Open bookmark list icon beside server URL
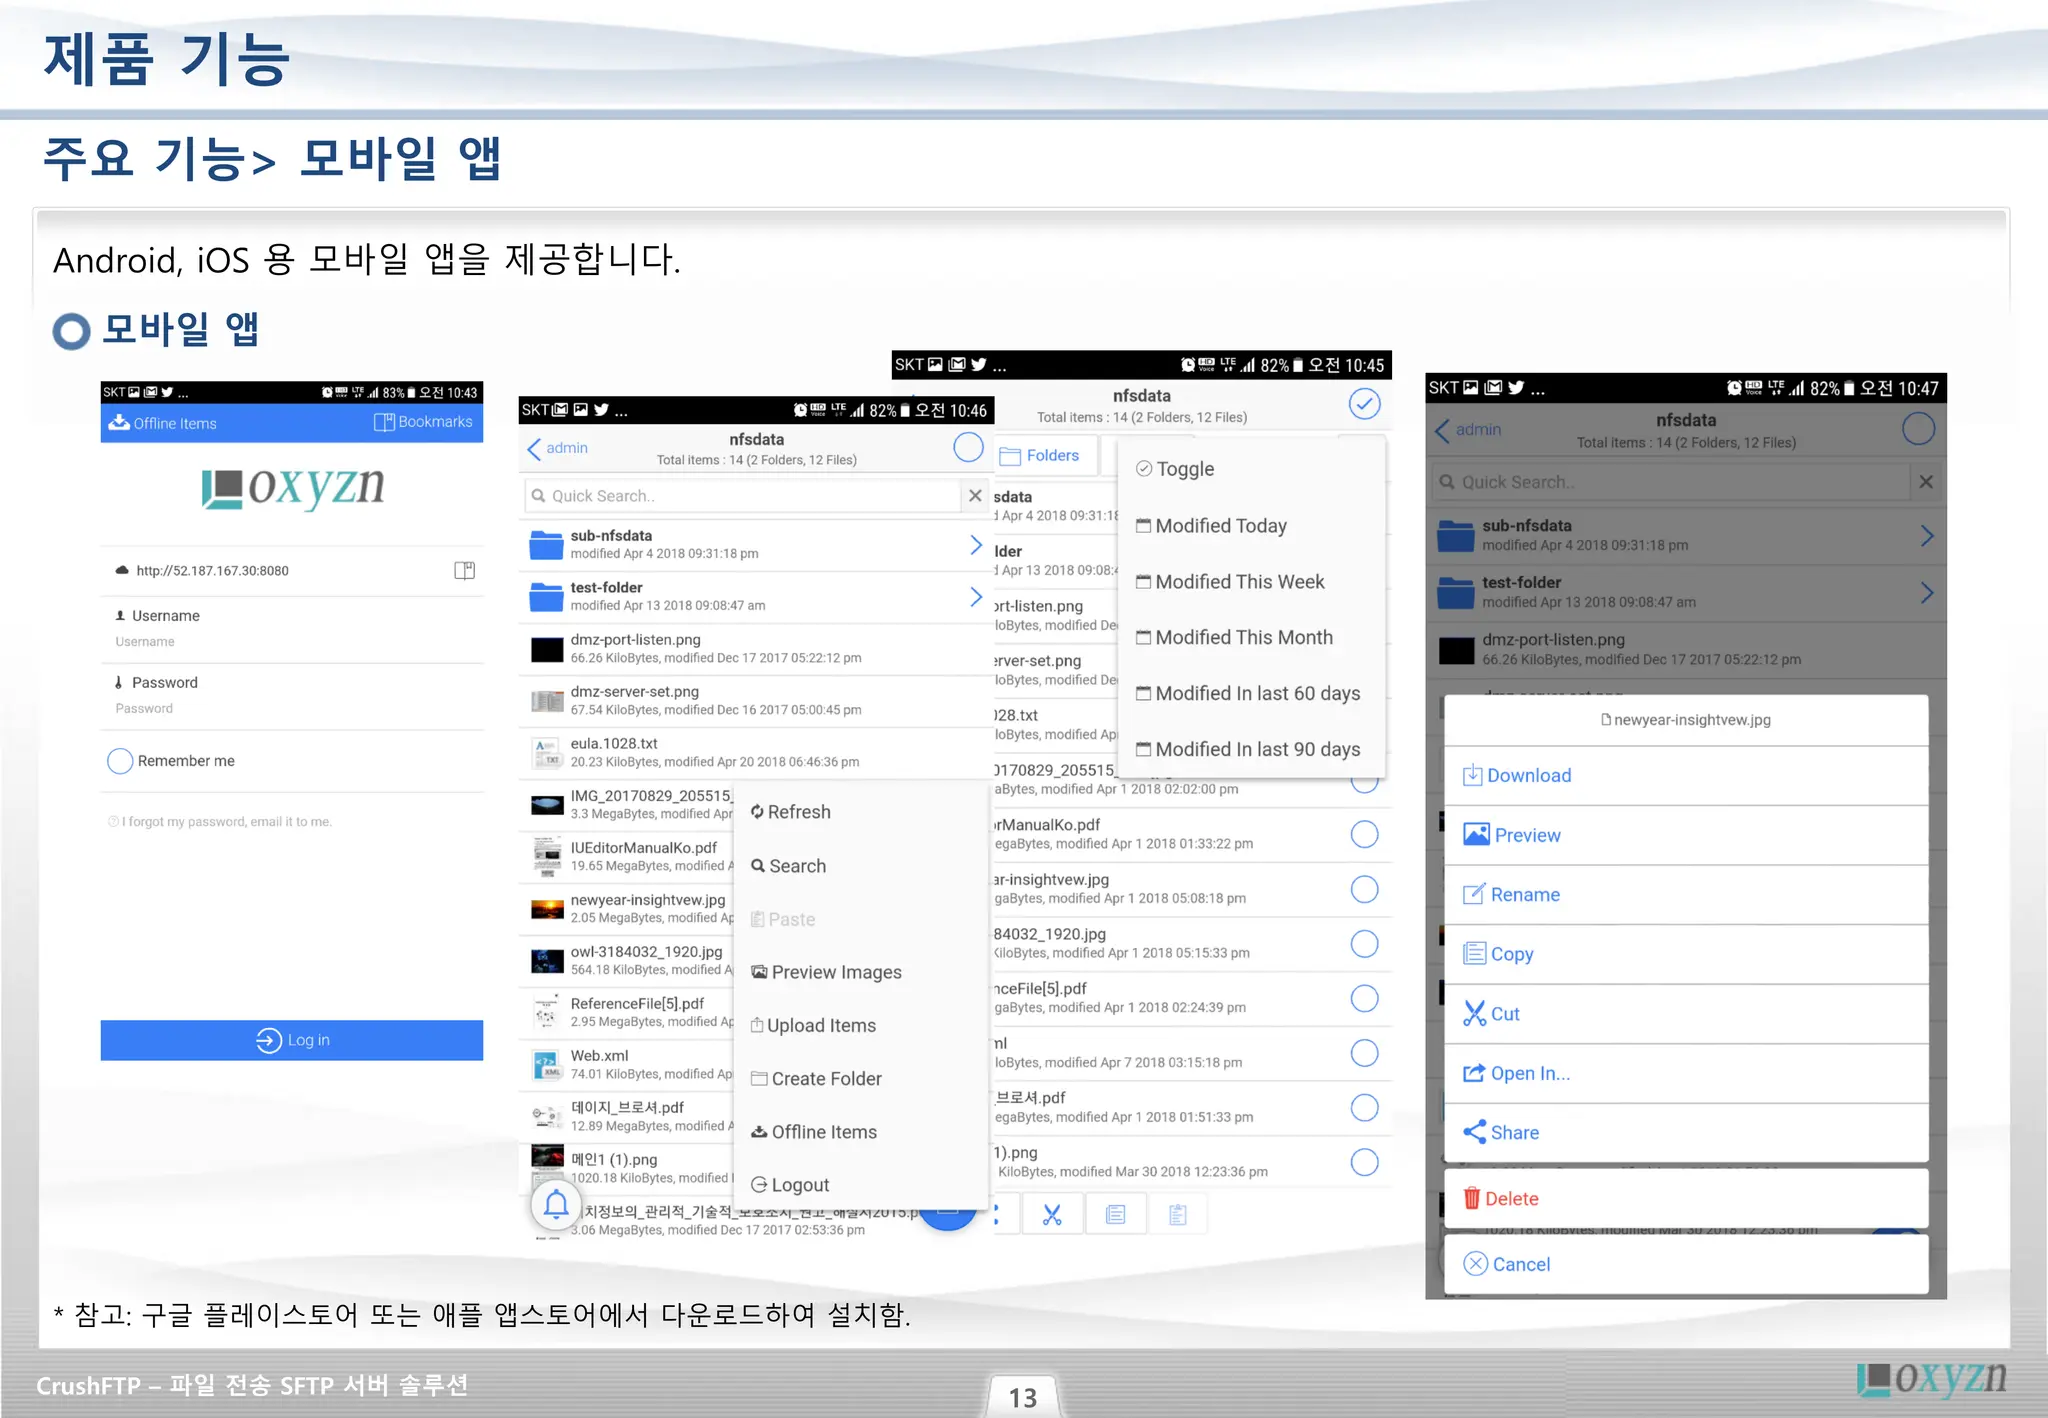Screen dimensions: 2048x1418 coord(464,571)
